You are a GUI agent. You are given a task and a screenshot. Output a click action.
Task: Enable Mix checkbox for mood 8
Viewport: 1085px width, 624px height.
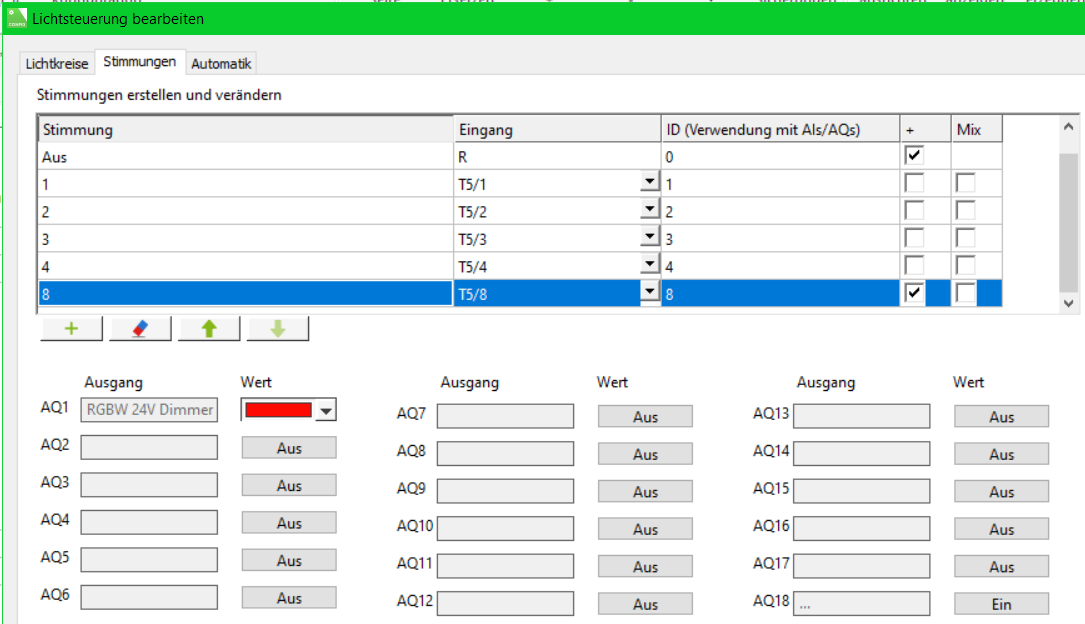pyautogui.click(x=965, y=293)
